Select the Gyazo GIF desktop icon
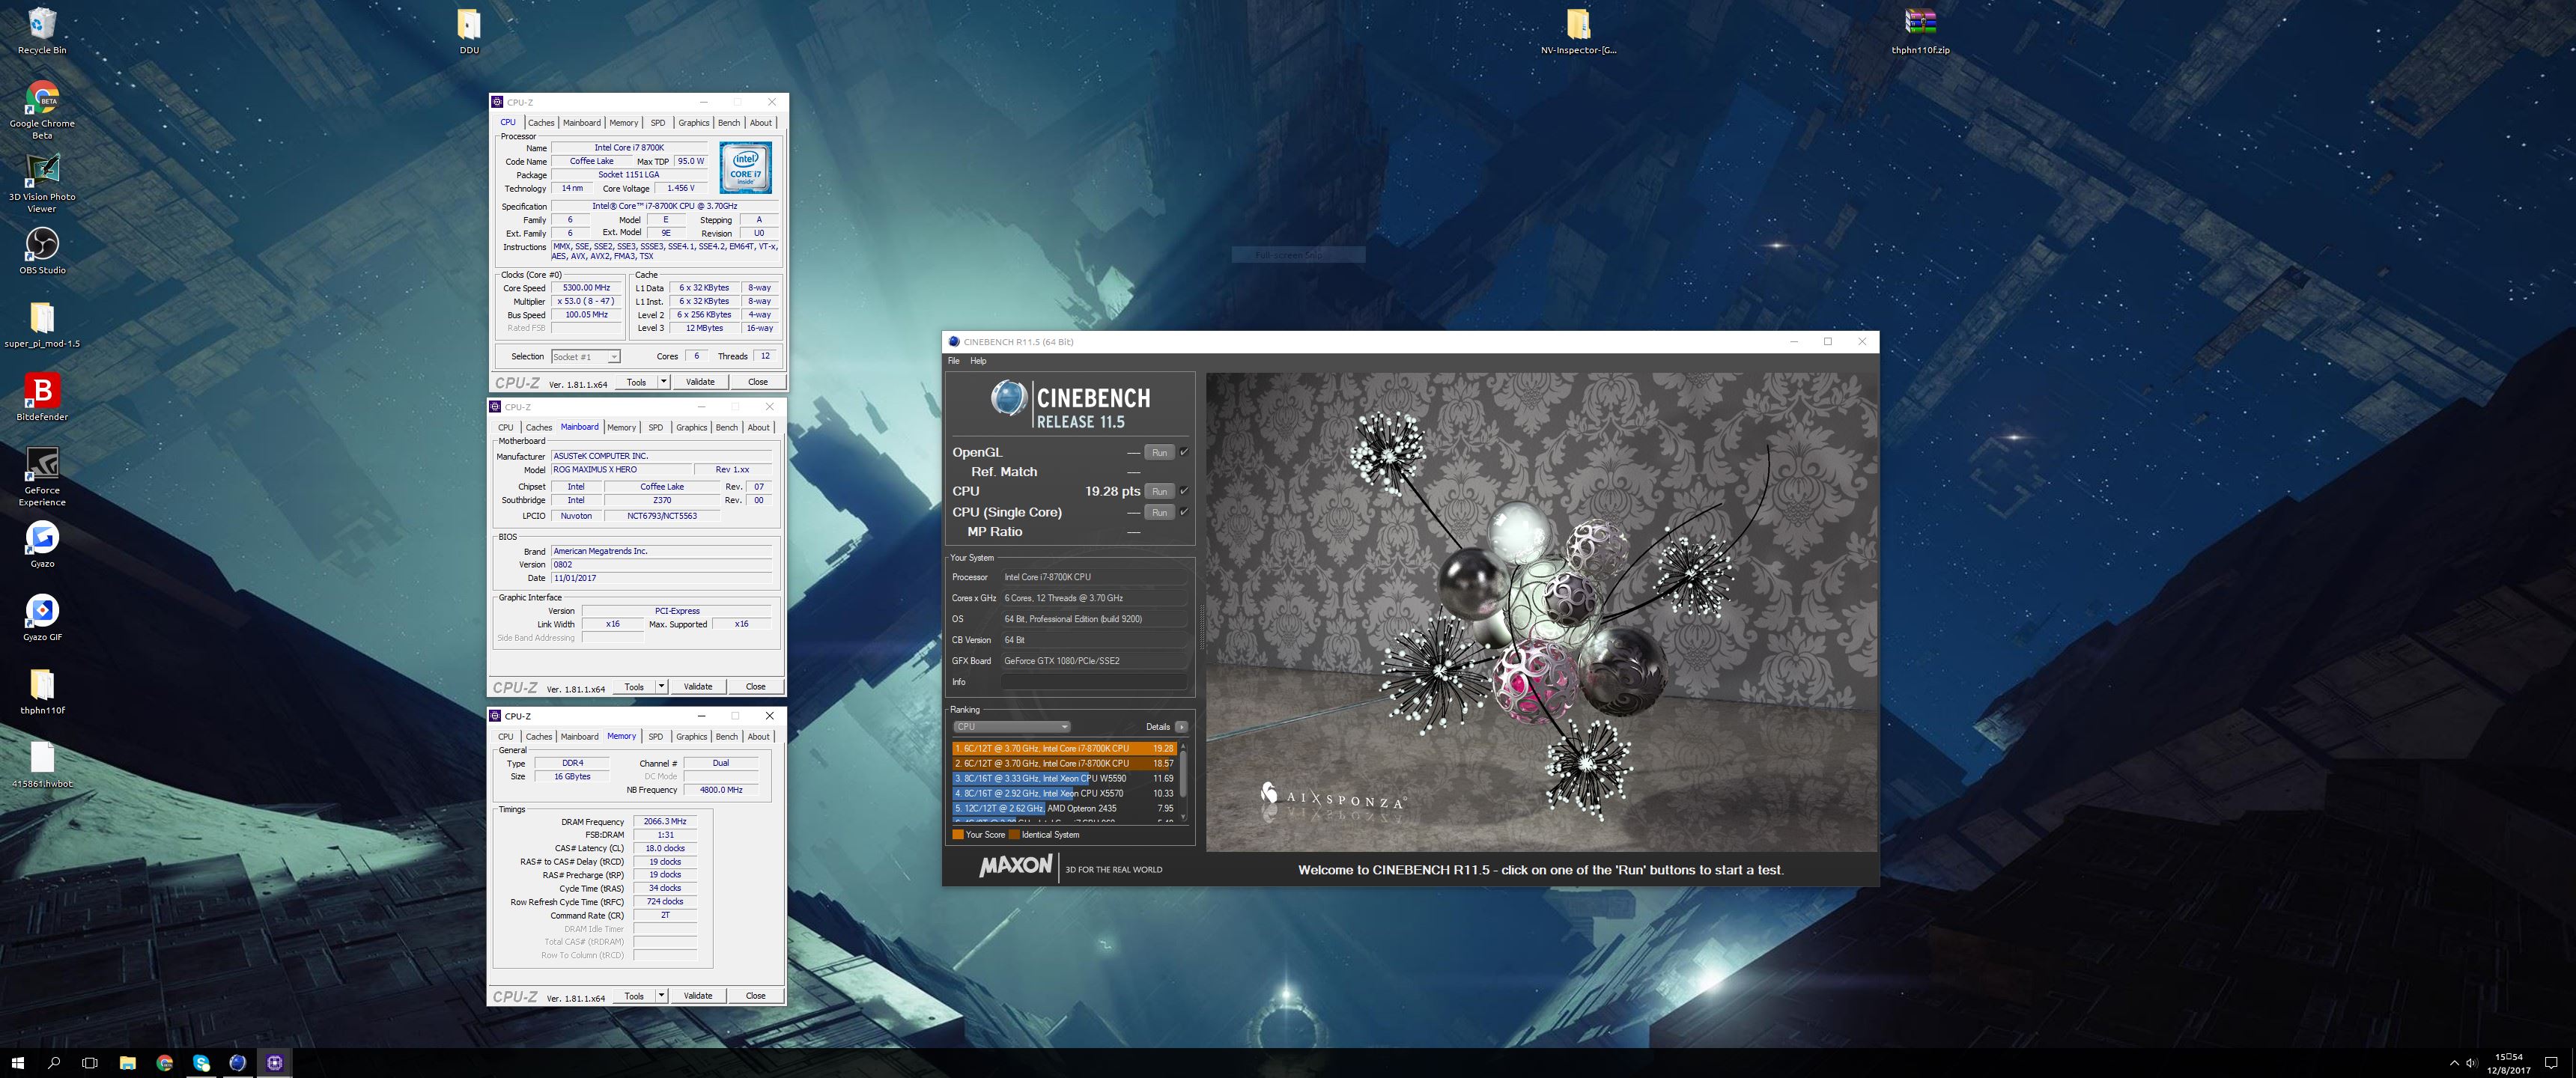The image size is (2576, 1078). (42, 617)
